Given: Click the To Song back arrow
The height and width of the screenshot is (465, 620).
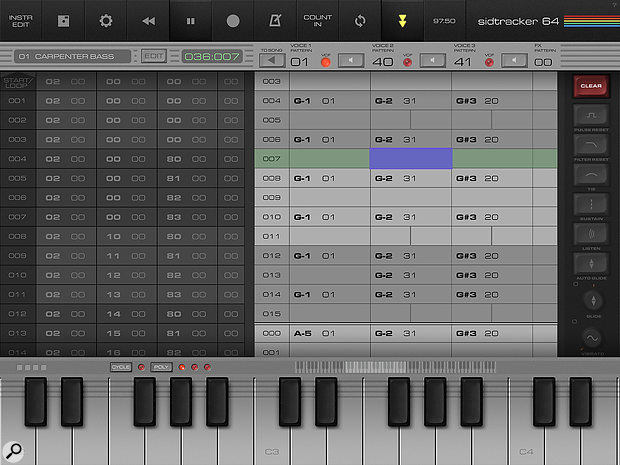Looking at the screenshot, I should pyautogui.click(x=272, y=60).
